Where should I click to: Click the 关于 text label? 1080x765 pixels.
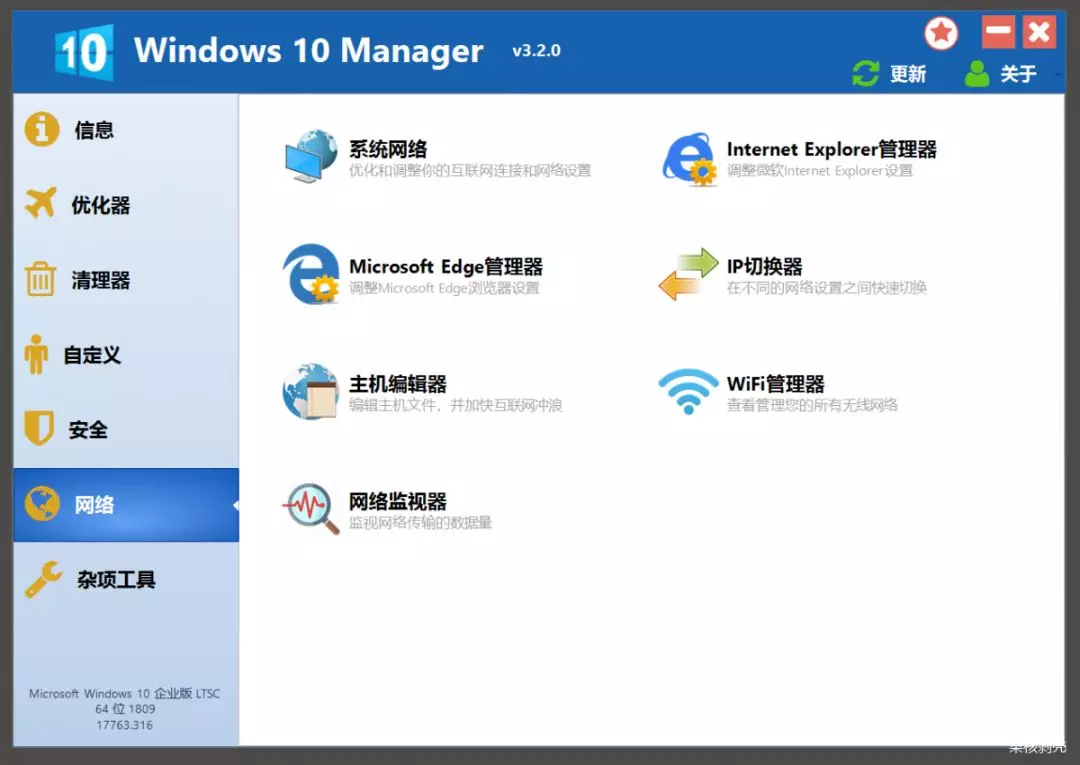click(x=1019, y=74)
